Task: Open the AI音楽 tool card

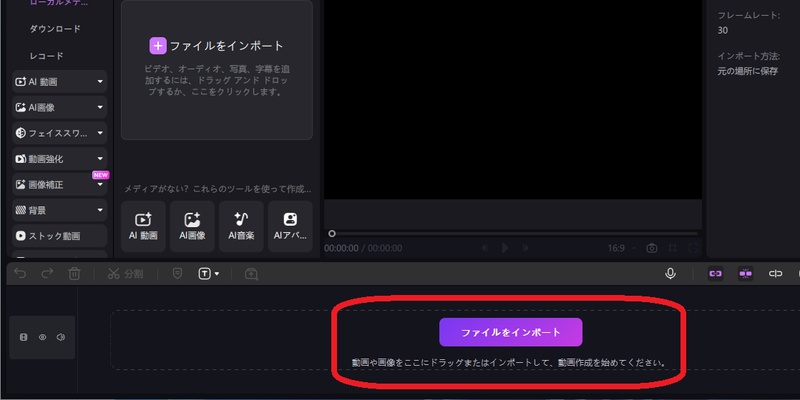Action: 241,226
